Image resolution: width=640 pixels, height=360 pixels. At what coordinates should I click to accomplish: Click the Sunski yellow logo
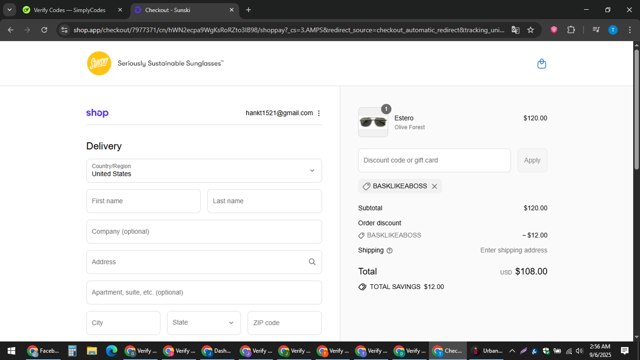99,63
